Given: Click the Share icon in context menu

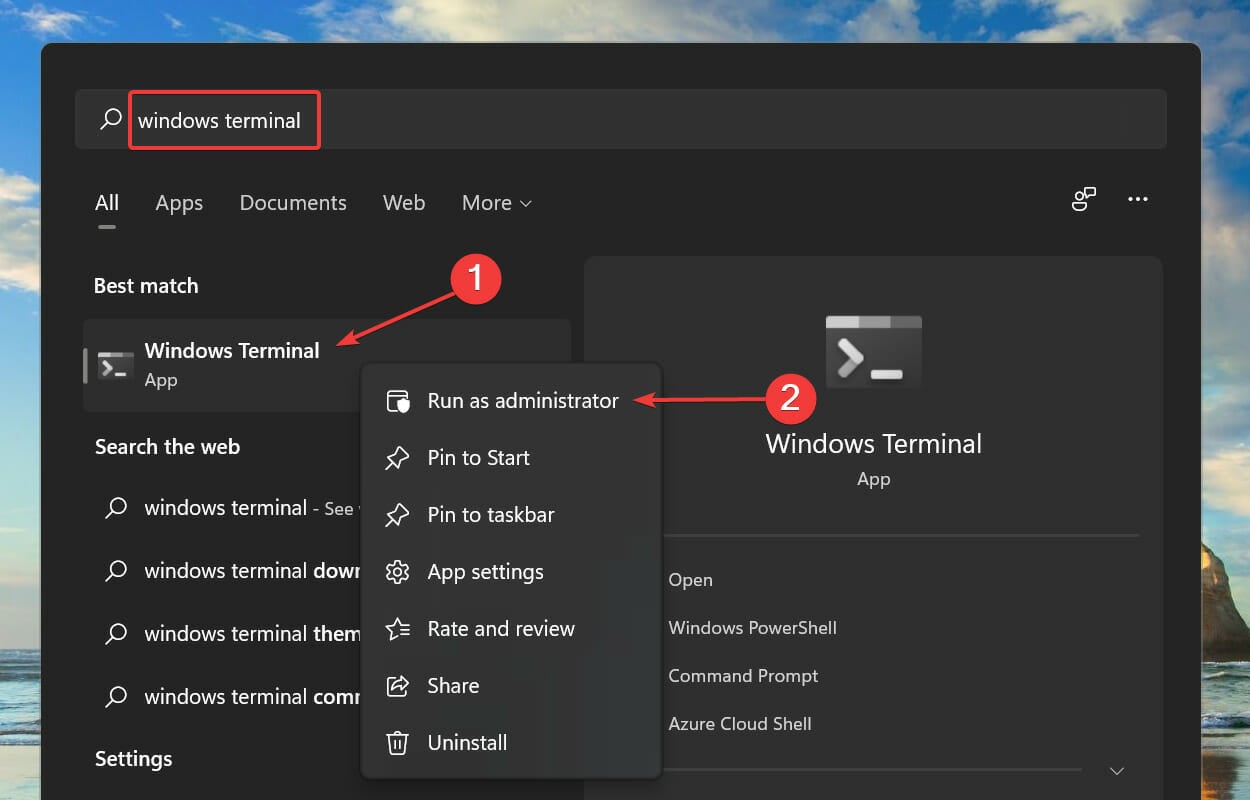Looking at the screenshot, I should point(398,685).
